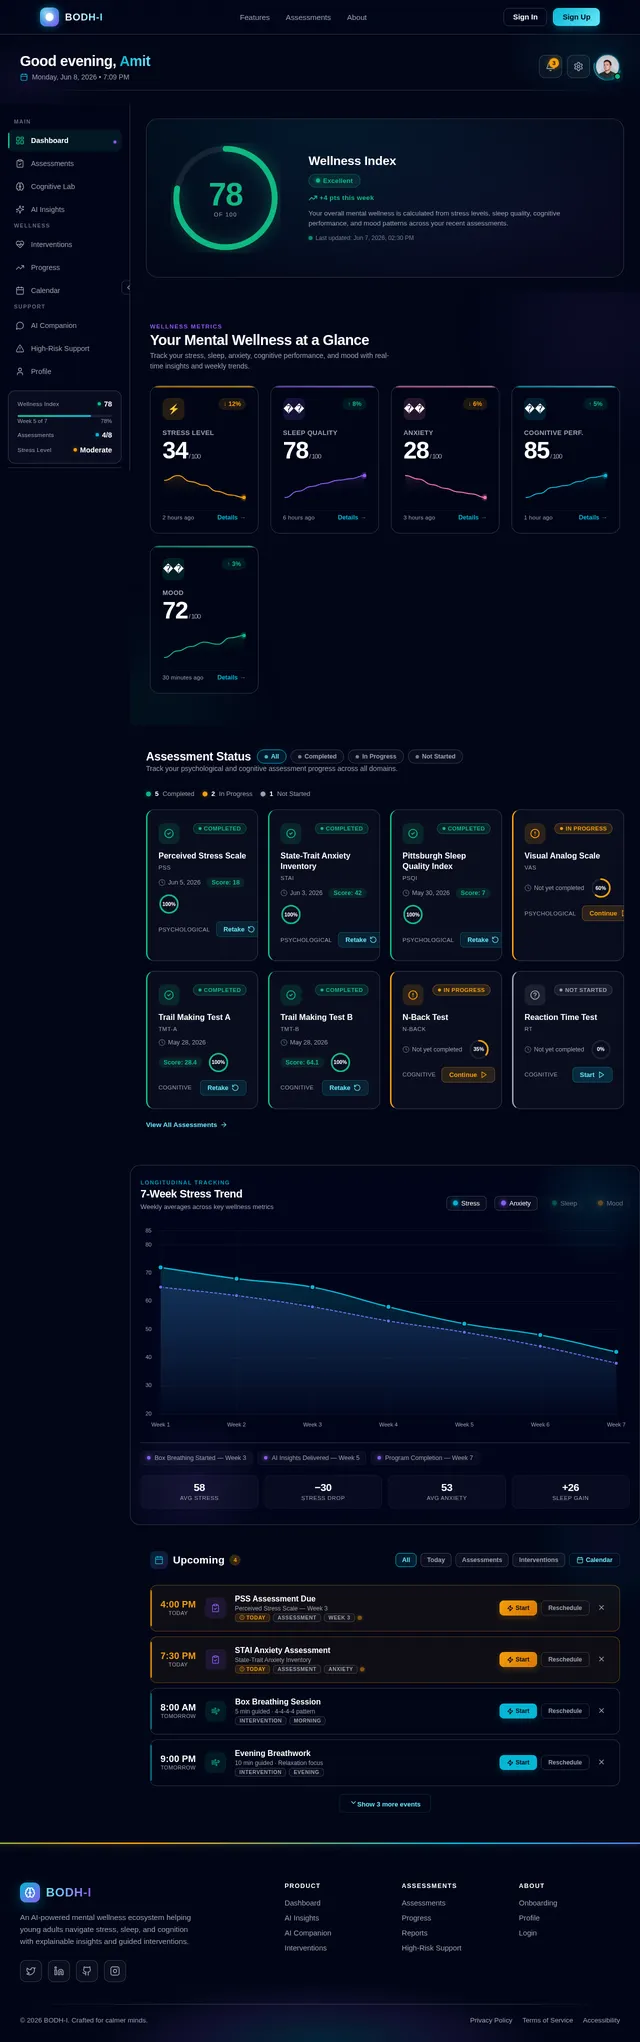Screen dimensions: 640x2042
Task: Open Anxiety Details link
Action: pyautogui.click(x=472, y=517)
